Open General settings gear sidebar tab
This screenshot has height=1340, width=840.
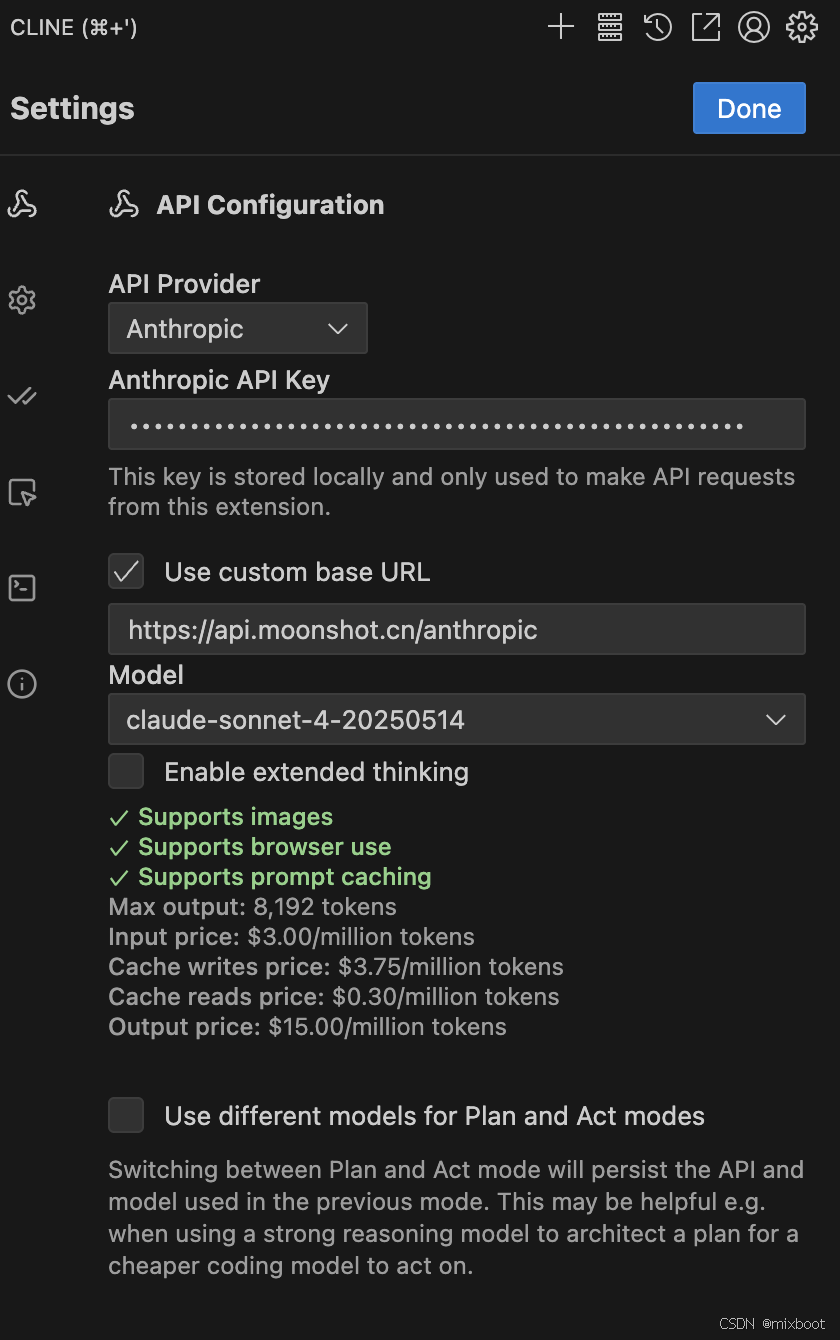pos(22,300)
